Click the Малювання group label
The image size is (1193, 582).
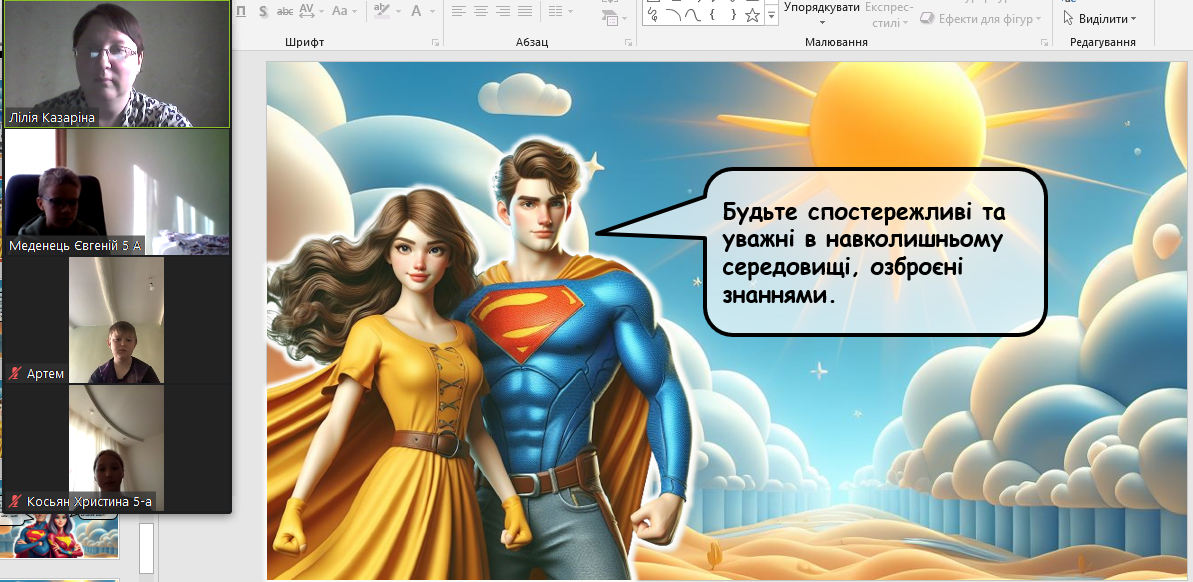pyautogui.click(x=836, y=43)
